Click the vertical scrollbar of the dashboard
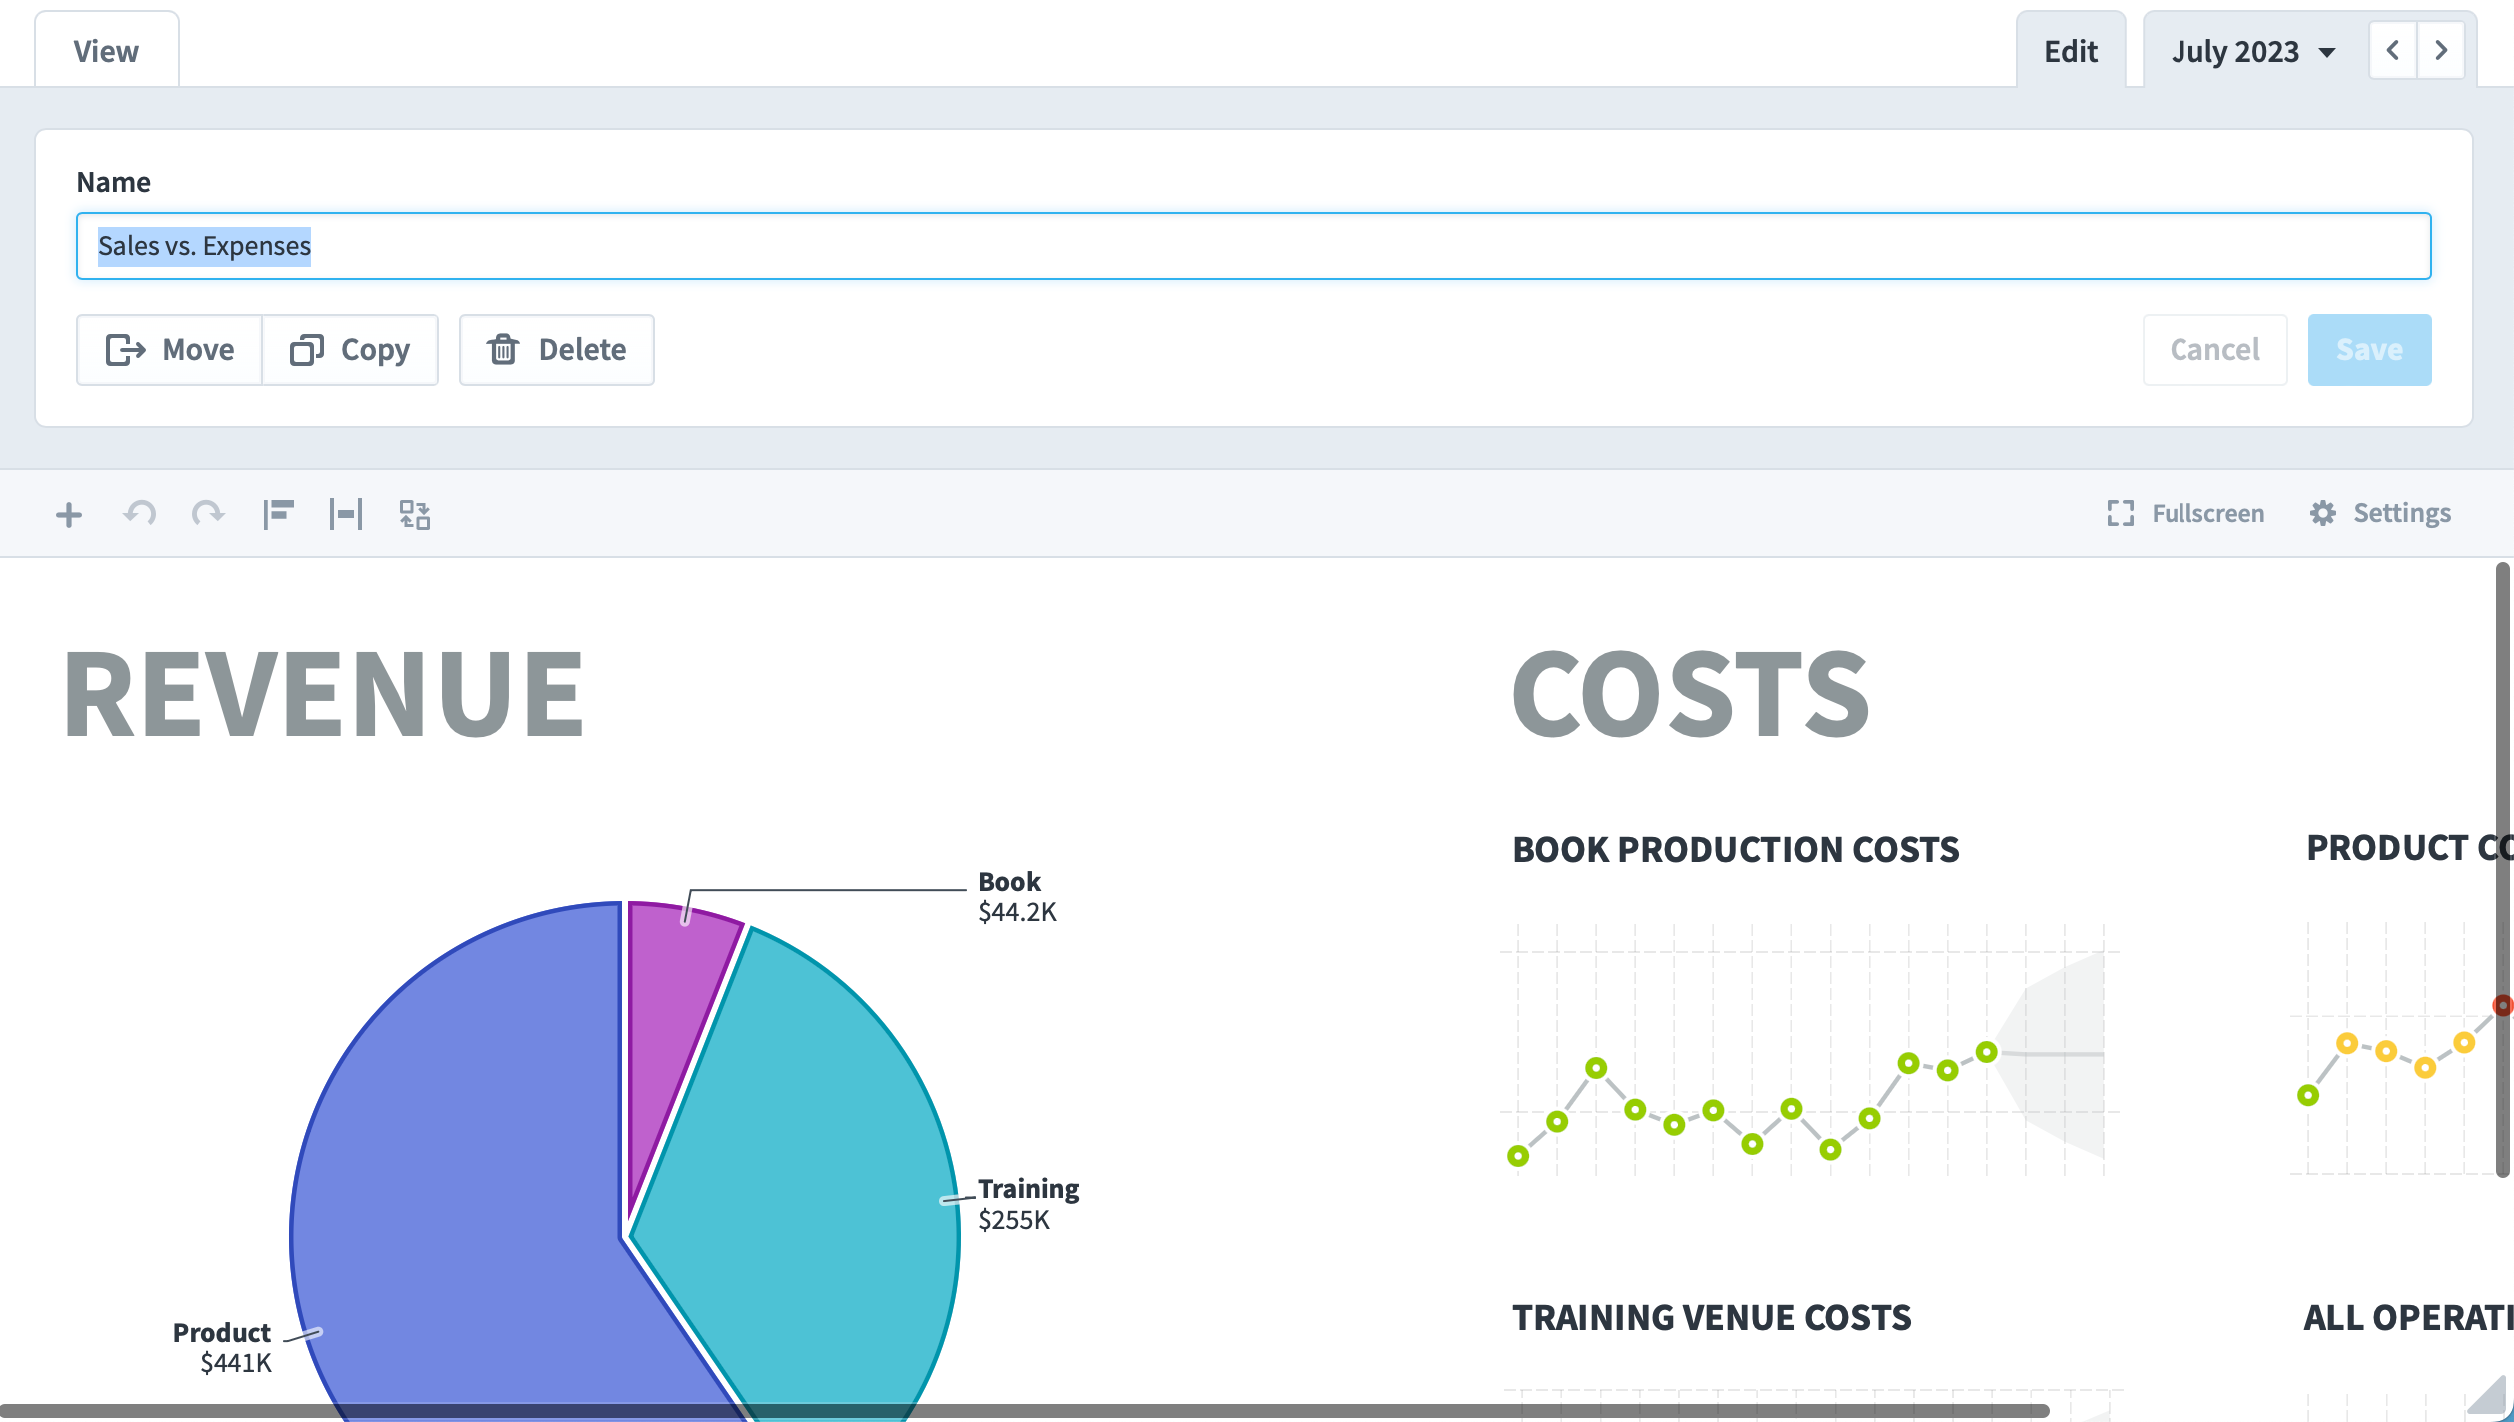The image size is (2514, 1422). 2503,870
